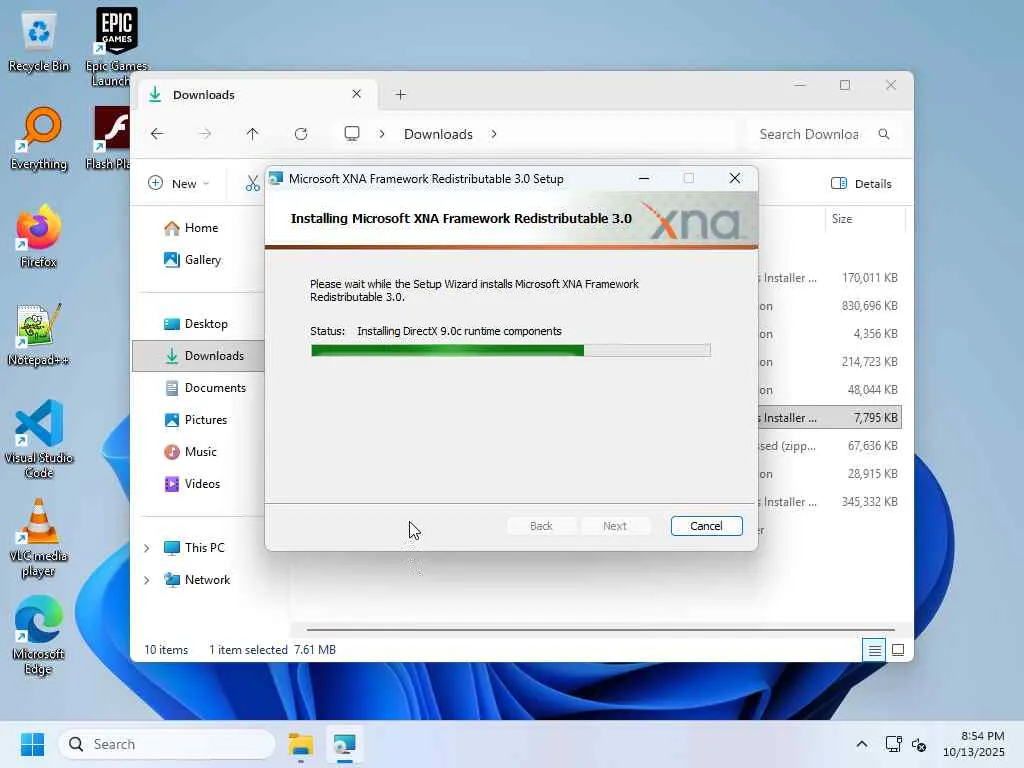Launch Epic Games Launcher desktop shortcut
The height and width of the screenshot is (768, 1024).
coord(116,47)
